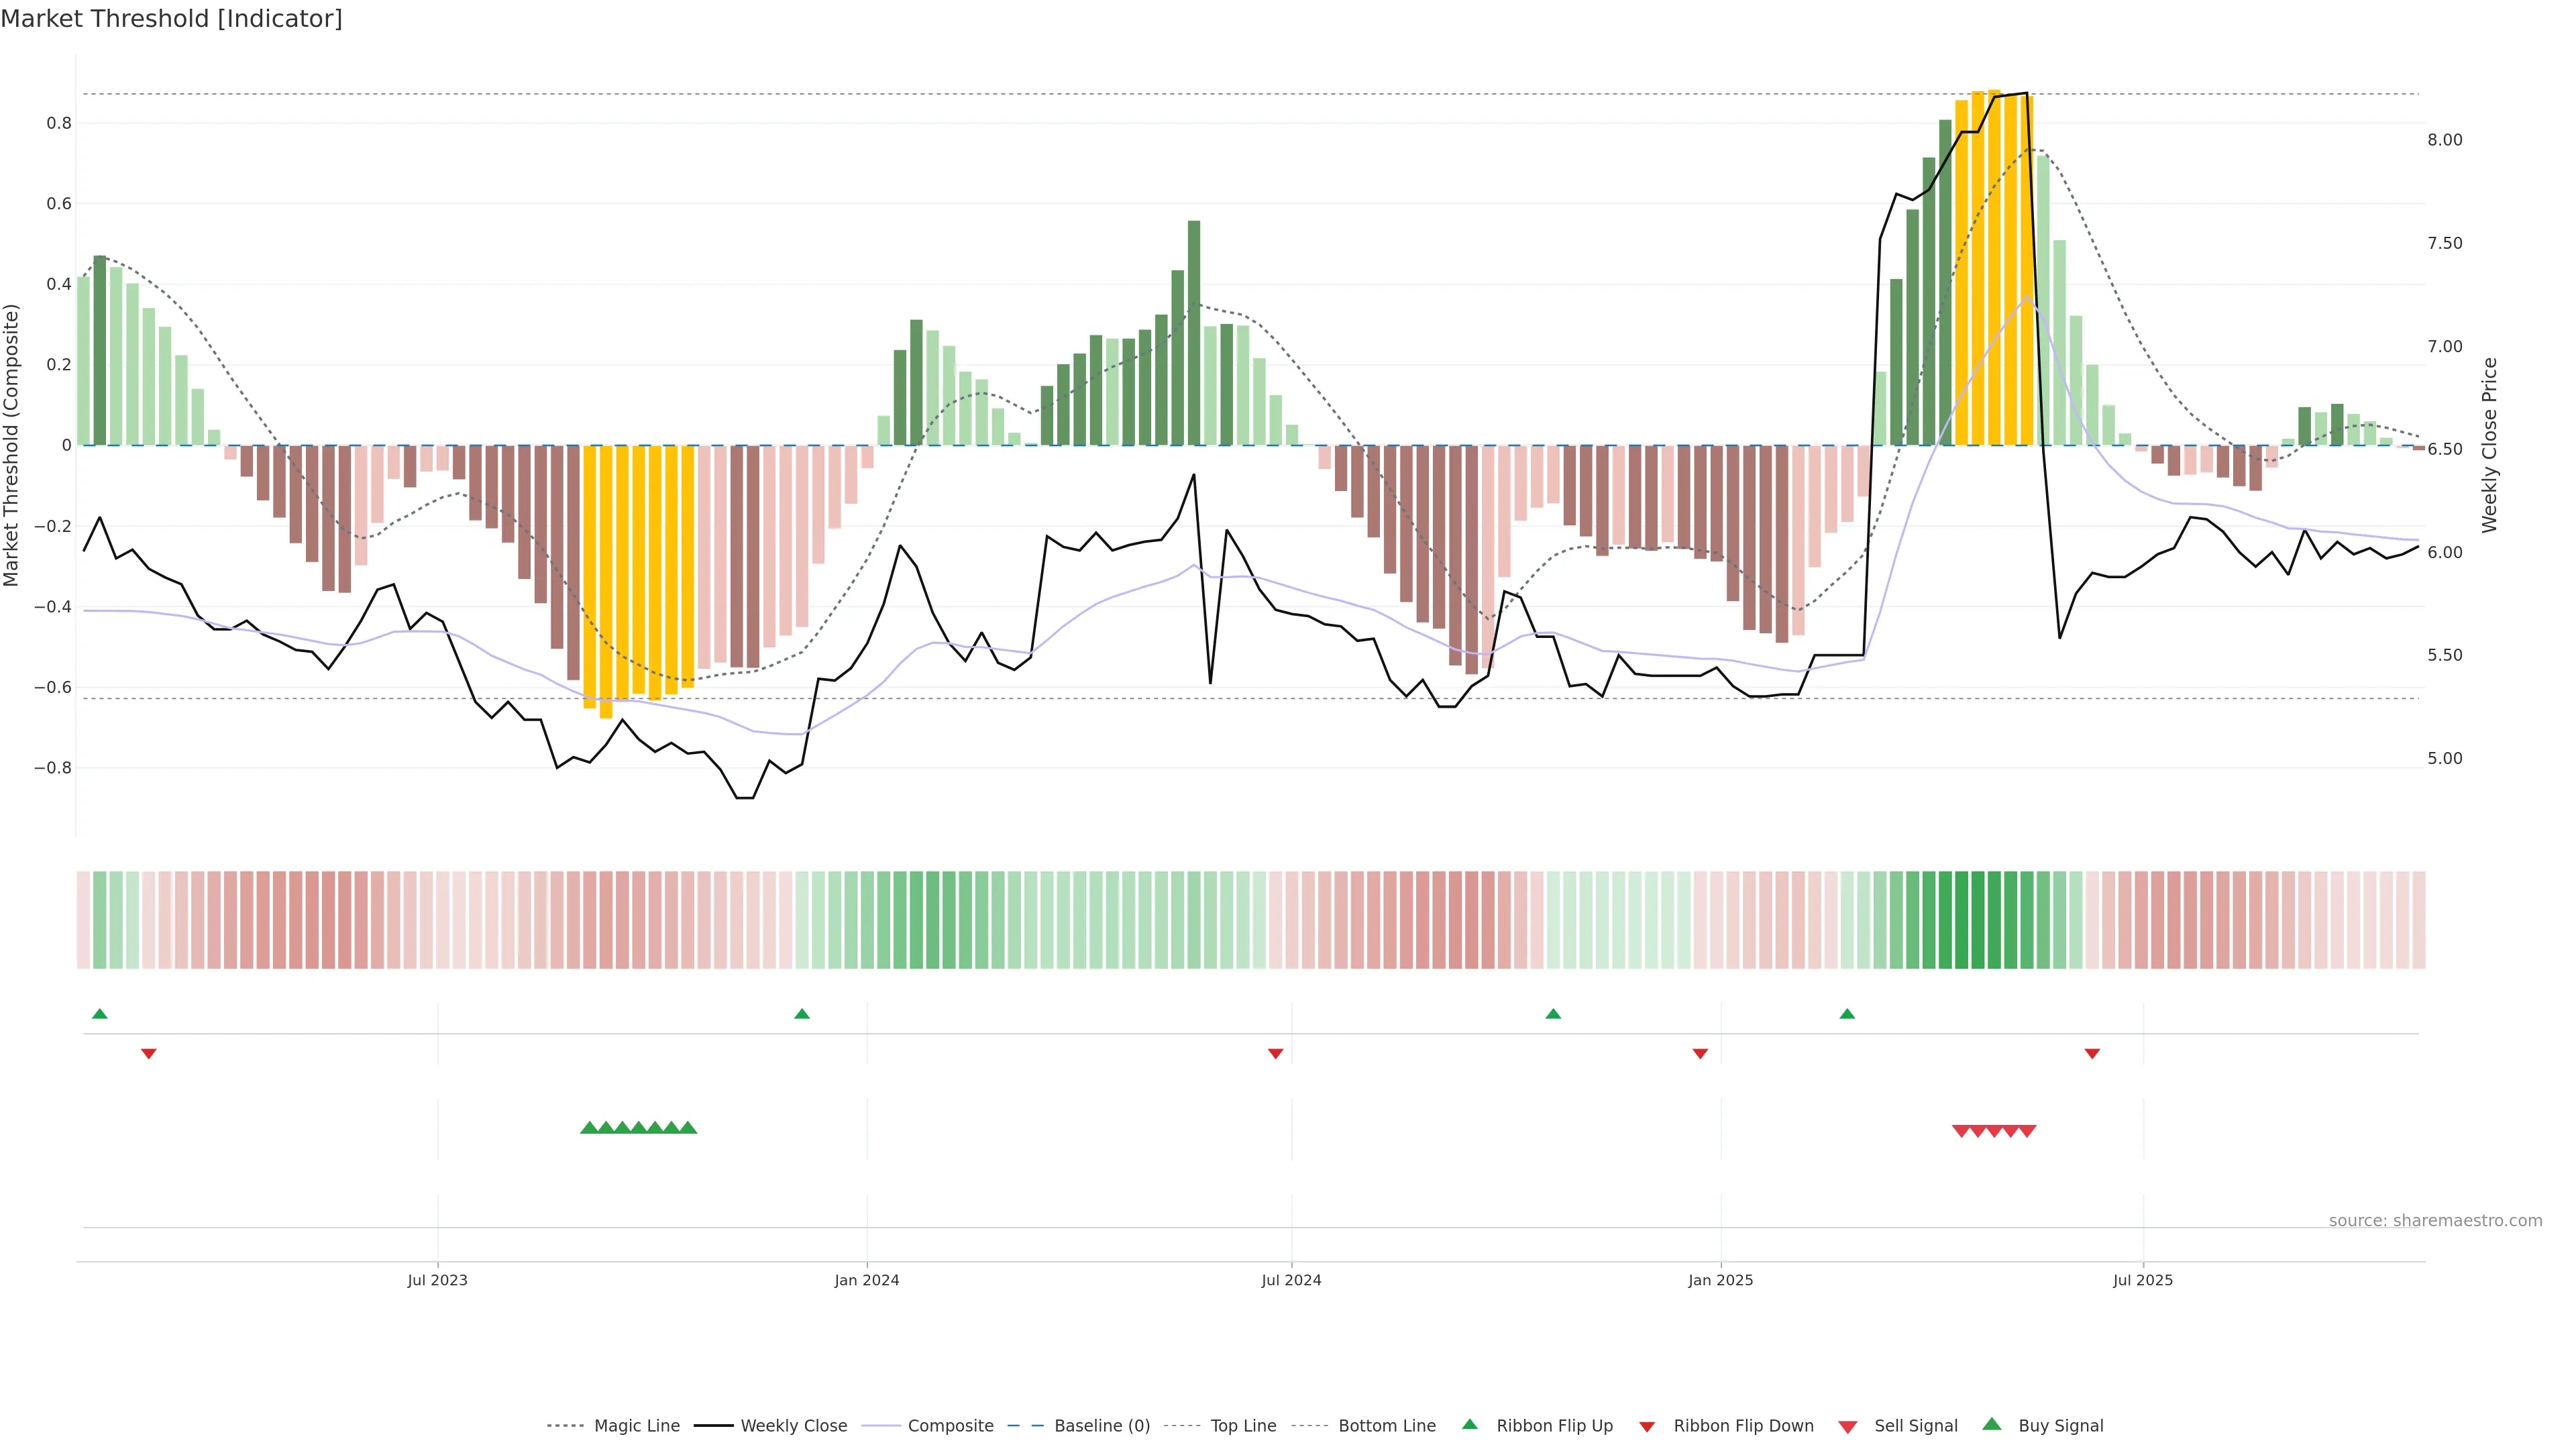The height and width of the screenshot is (1449, 2576).
Task: Click the Buy Signal legend marker
Action: coord(1991,1424)
